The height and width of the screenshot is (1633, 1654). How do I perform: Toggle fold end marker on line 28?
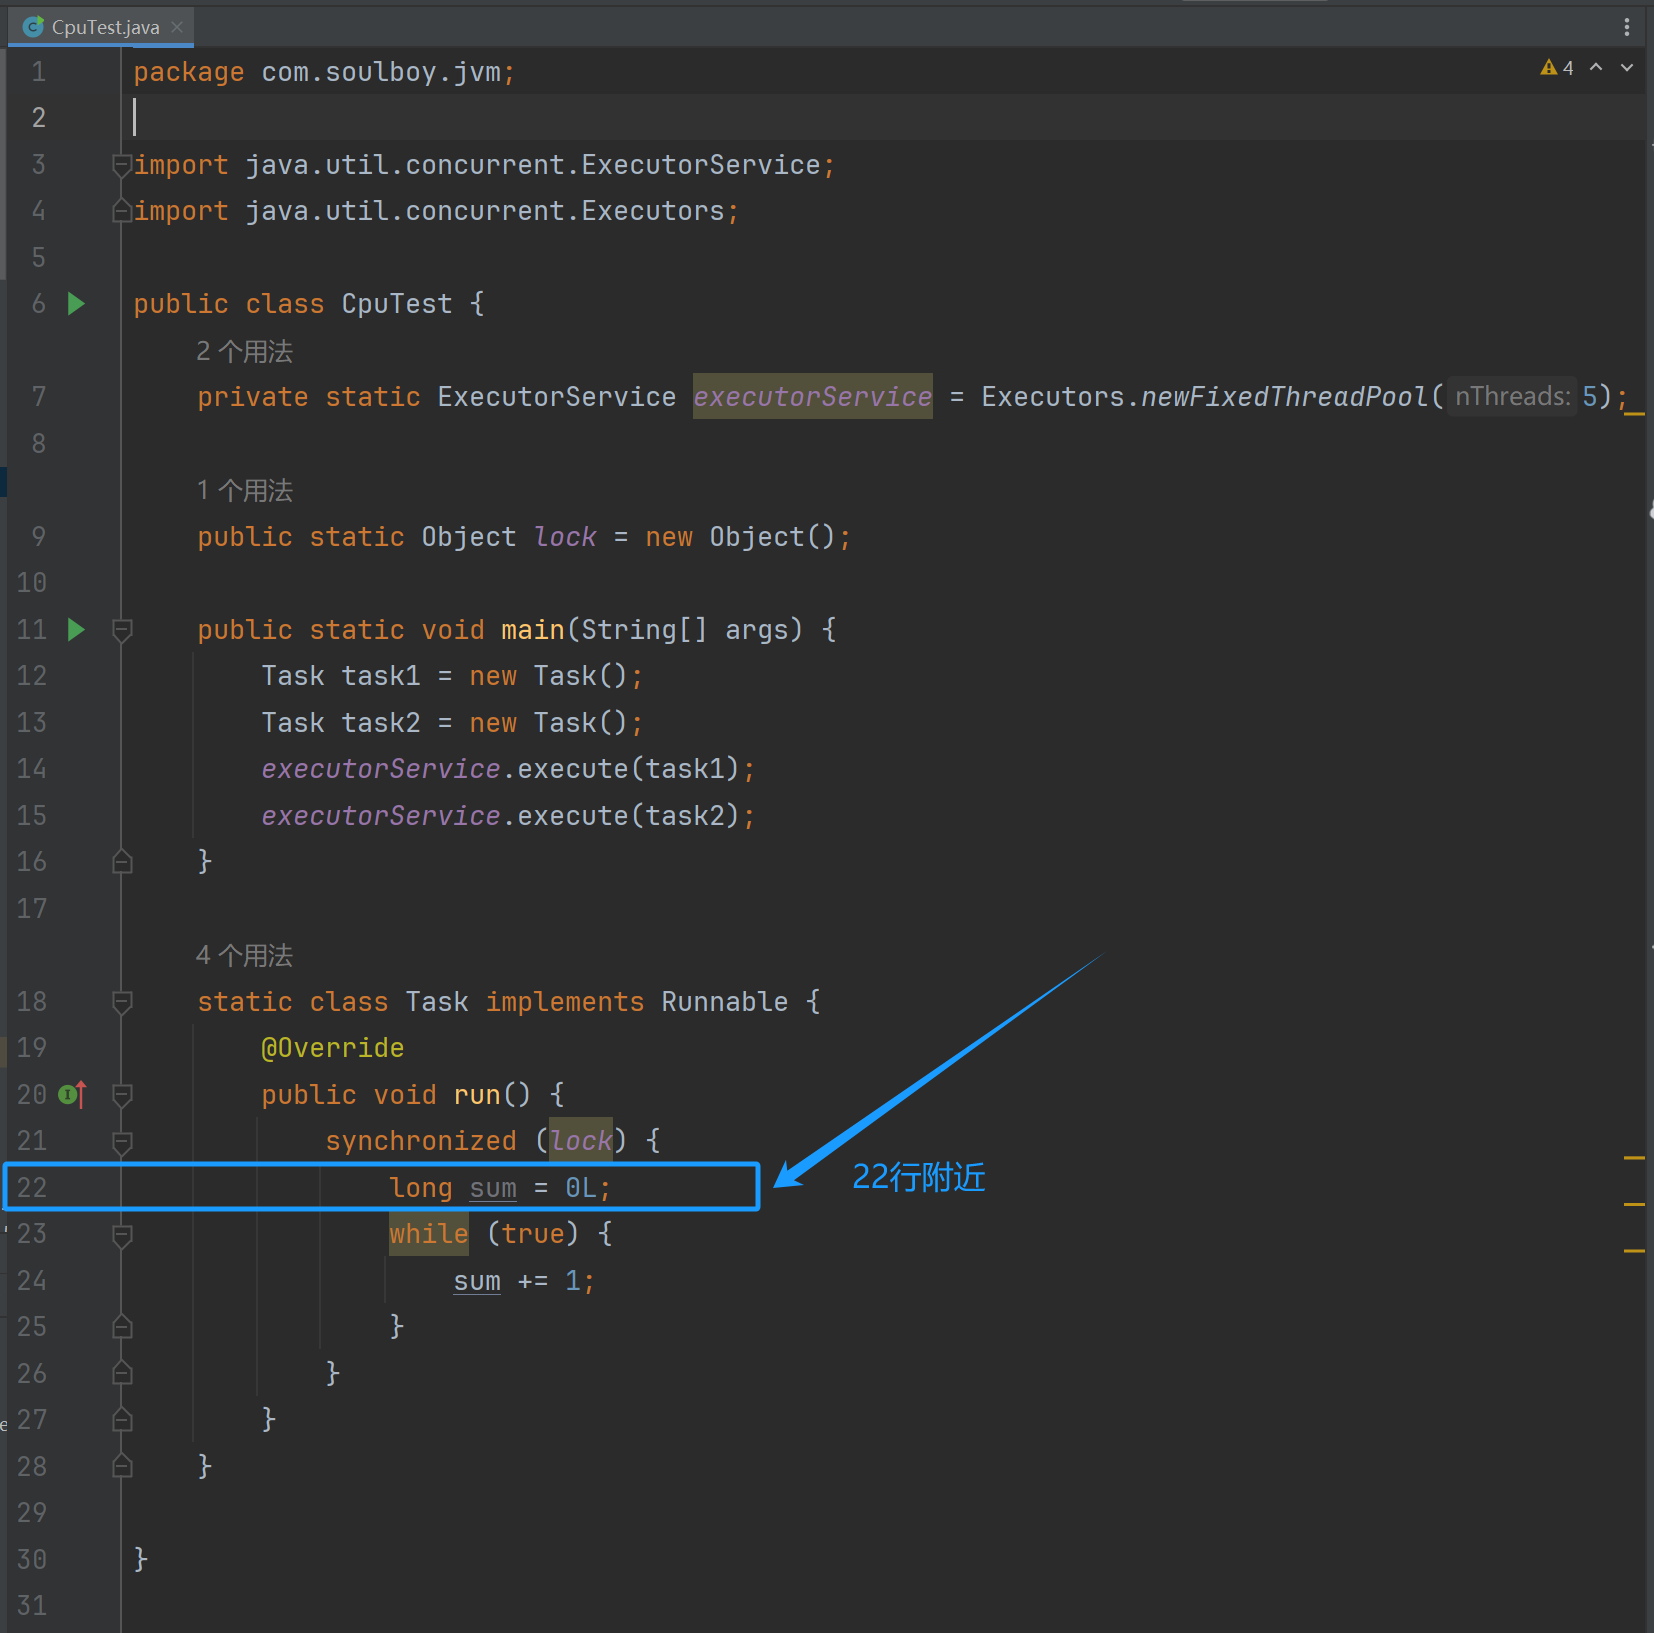122,1466
